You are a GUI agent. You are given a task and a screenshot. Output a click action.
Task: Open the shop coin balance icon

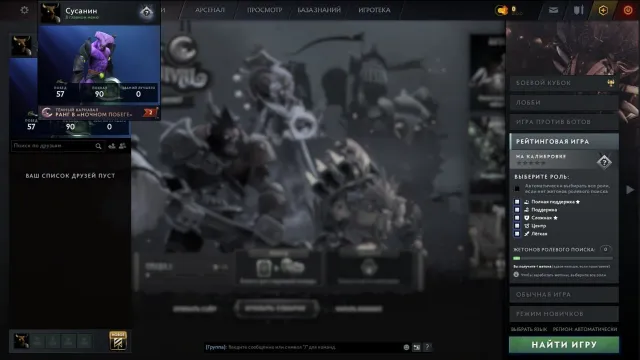coord(501,10)
